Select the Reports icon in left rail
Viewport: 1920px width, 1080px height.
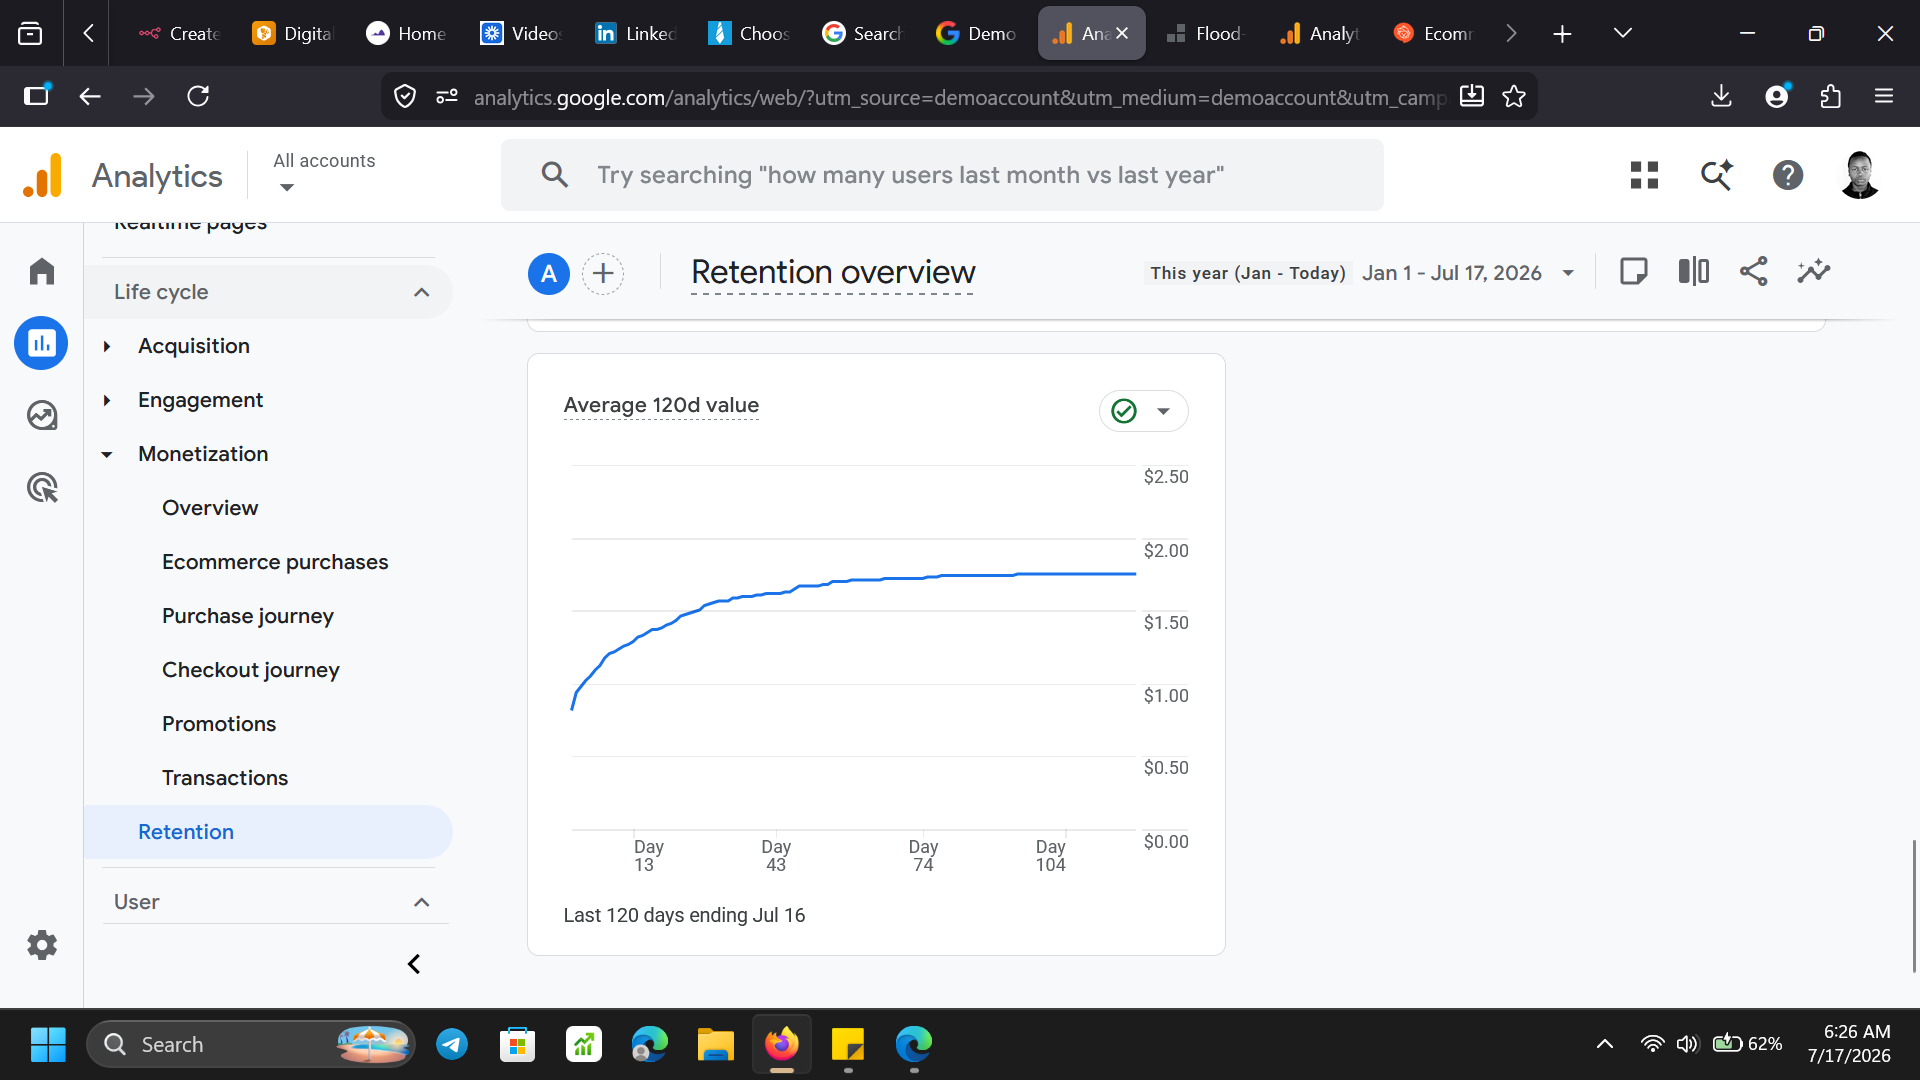tap(41, 343)
